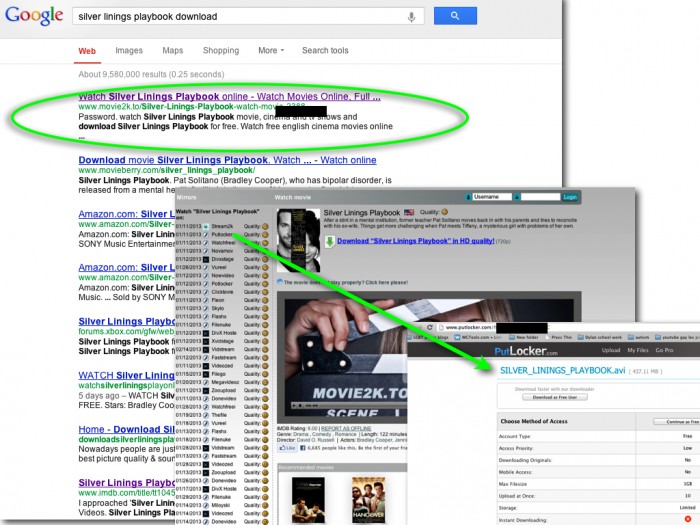Switch to the Images tab
This screenshot has height=525, width=700.
[129, 50]
